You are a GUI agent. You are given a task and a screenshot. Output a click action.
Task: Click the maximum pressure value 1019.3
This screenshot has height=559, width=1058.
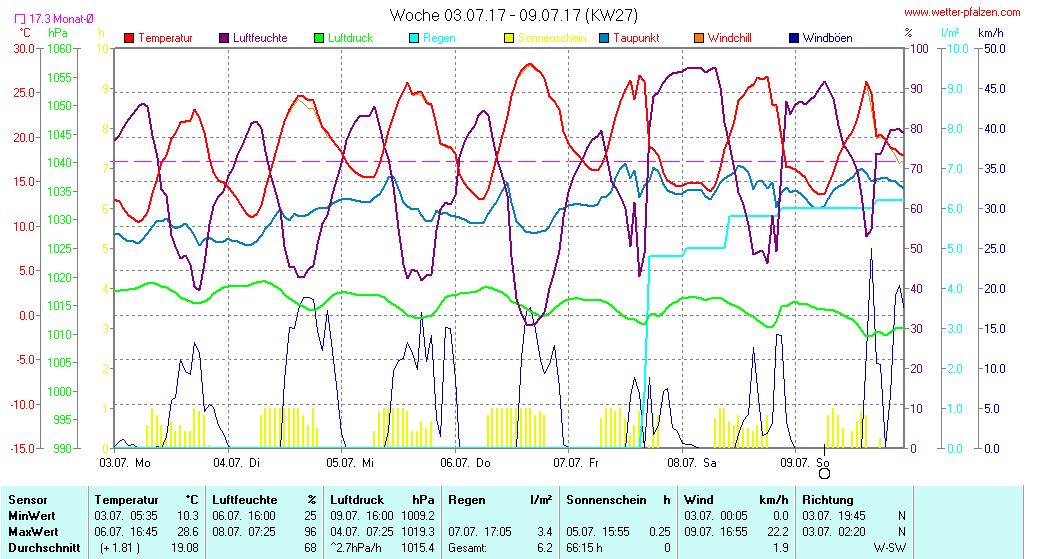[x=418, y=532]
